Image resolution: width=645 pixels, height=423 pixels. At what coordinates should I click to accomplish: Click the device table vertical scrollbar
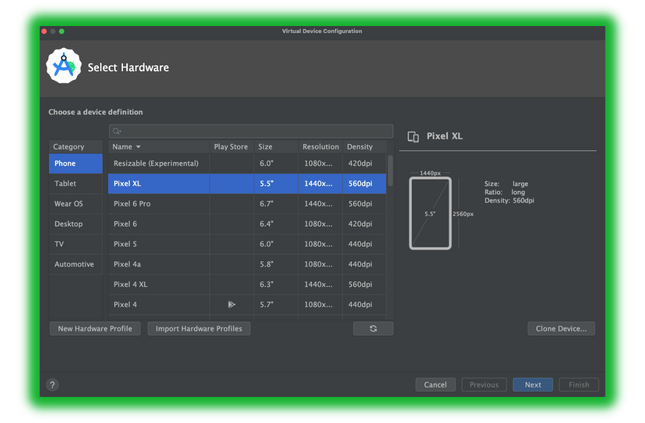coord(390,172)
